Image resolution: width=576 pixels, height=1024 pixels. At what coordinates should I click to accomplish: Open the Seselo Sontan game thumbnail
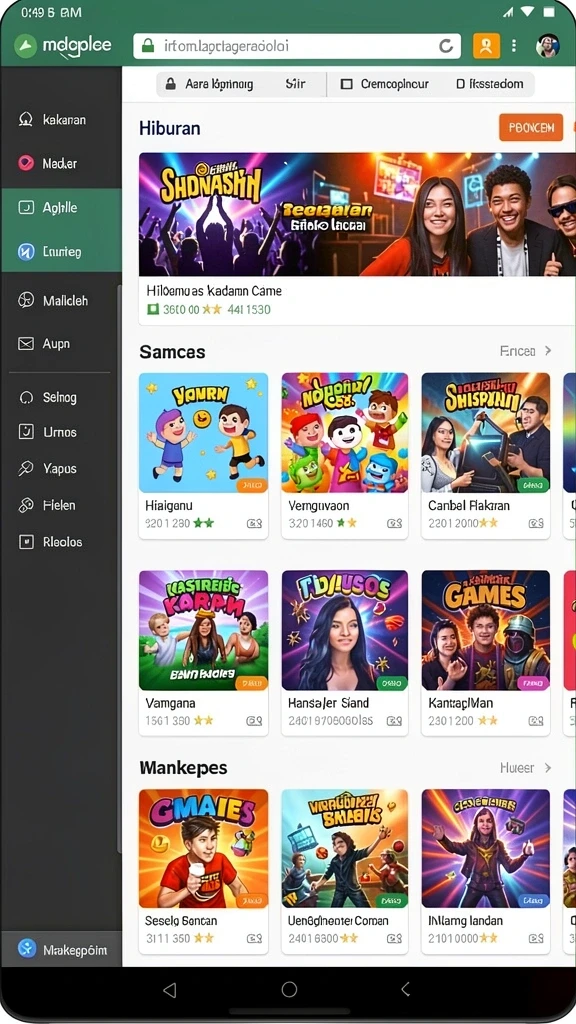[x=203, y=848]
